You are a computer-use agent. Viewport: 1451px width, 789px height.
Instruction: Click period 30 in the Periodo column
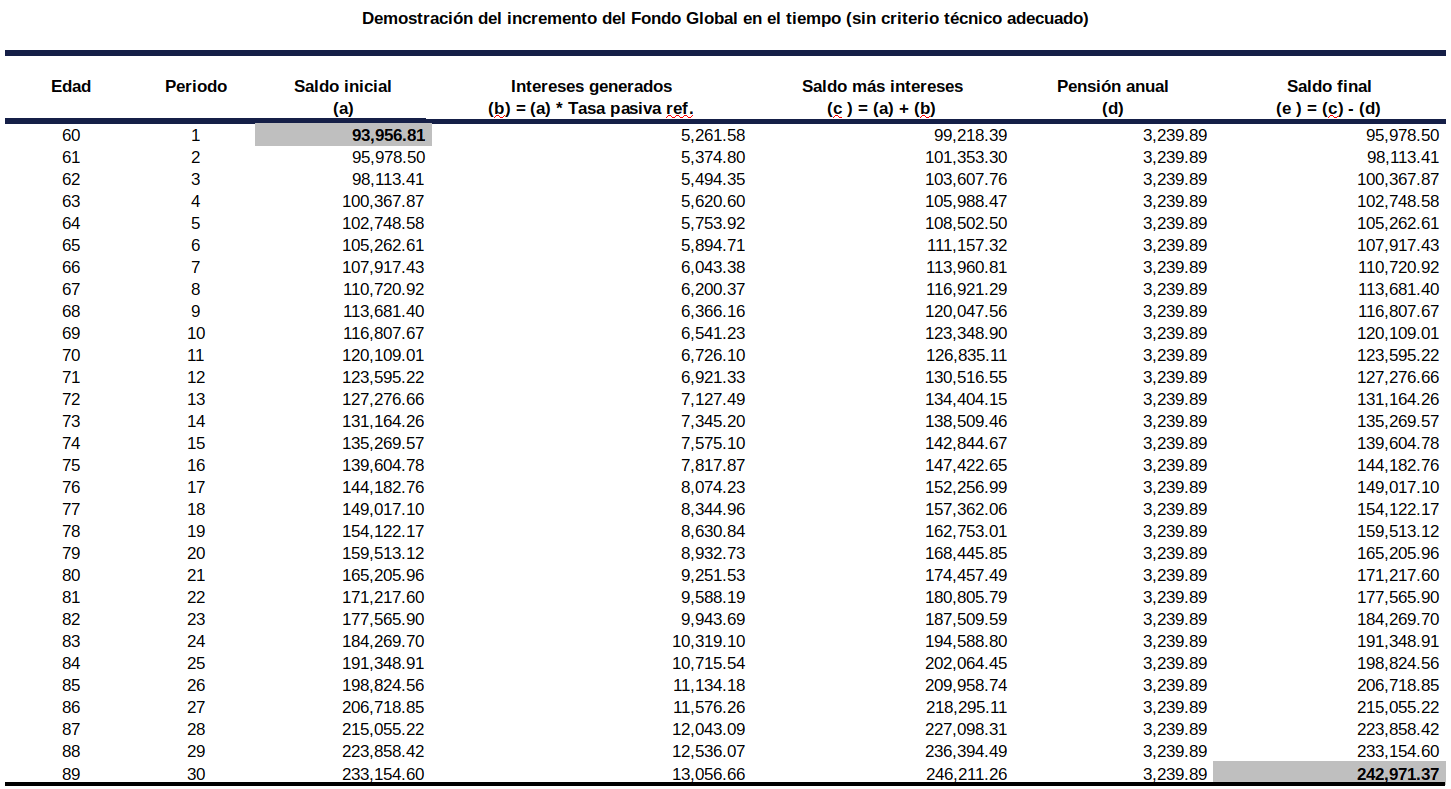196,774
